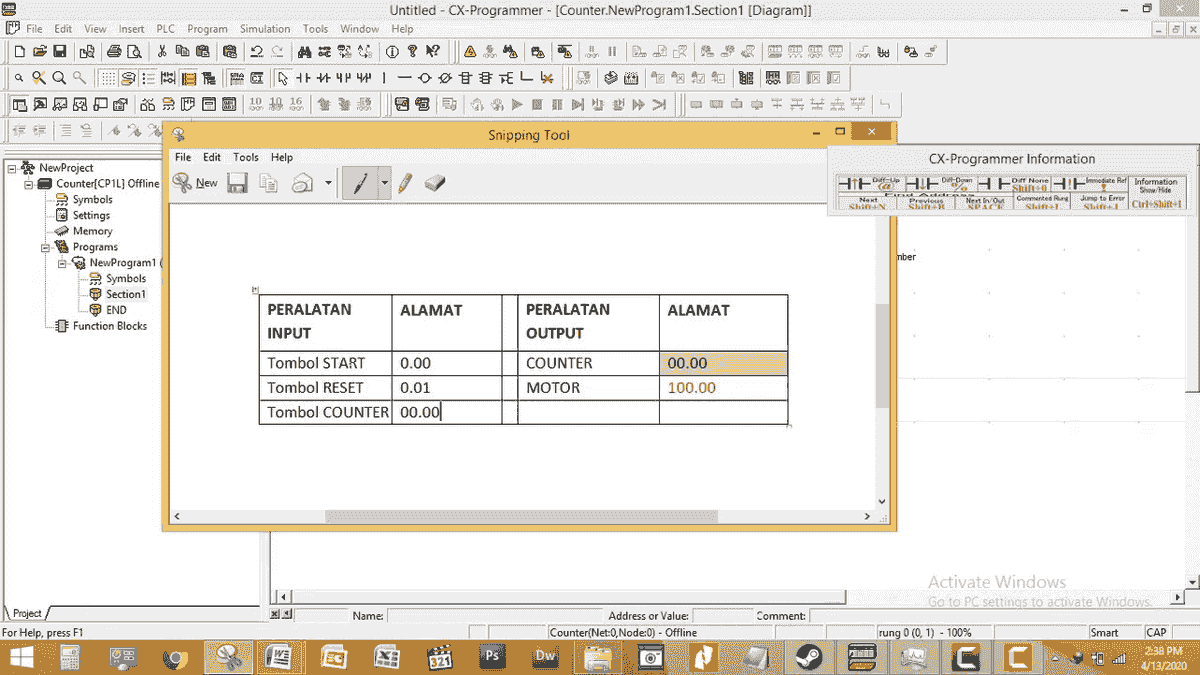Collapse the NewProgram1 tree node
1200x675 pixels.
coord(62,263)
